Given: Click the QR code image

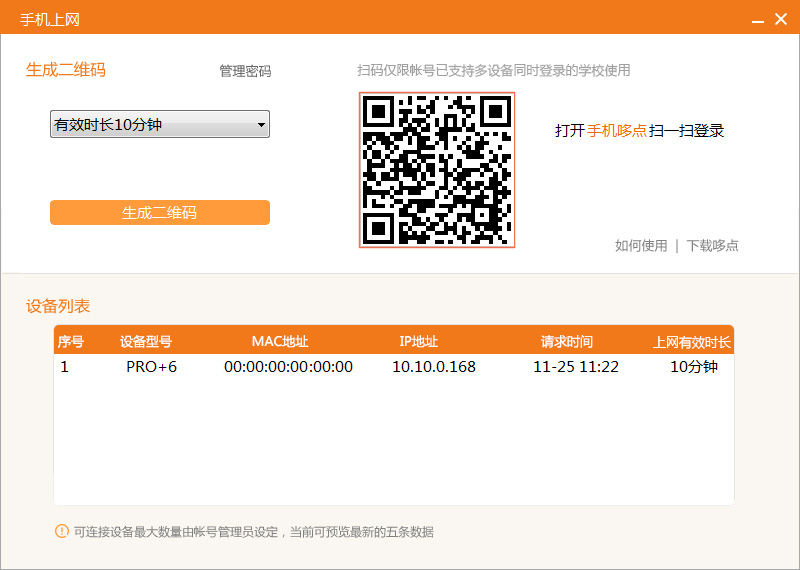Looking at the screenshot, I should coord(437,170).
